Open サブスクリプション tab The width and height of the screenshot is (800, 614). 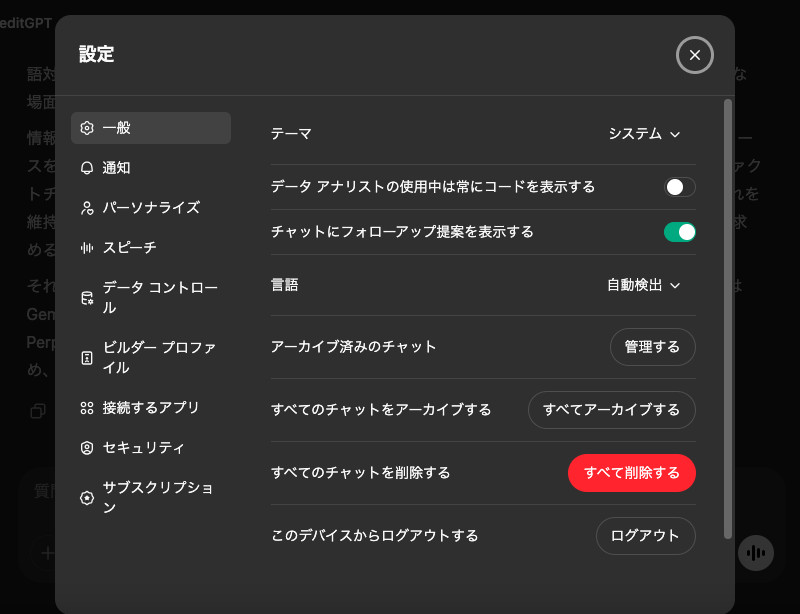[x=151, y=498]
